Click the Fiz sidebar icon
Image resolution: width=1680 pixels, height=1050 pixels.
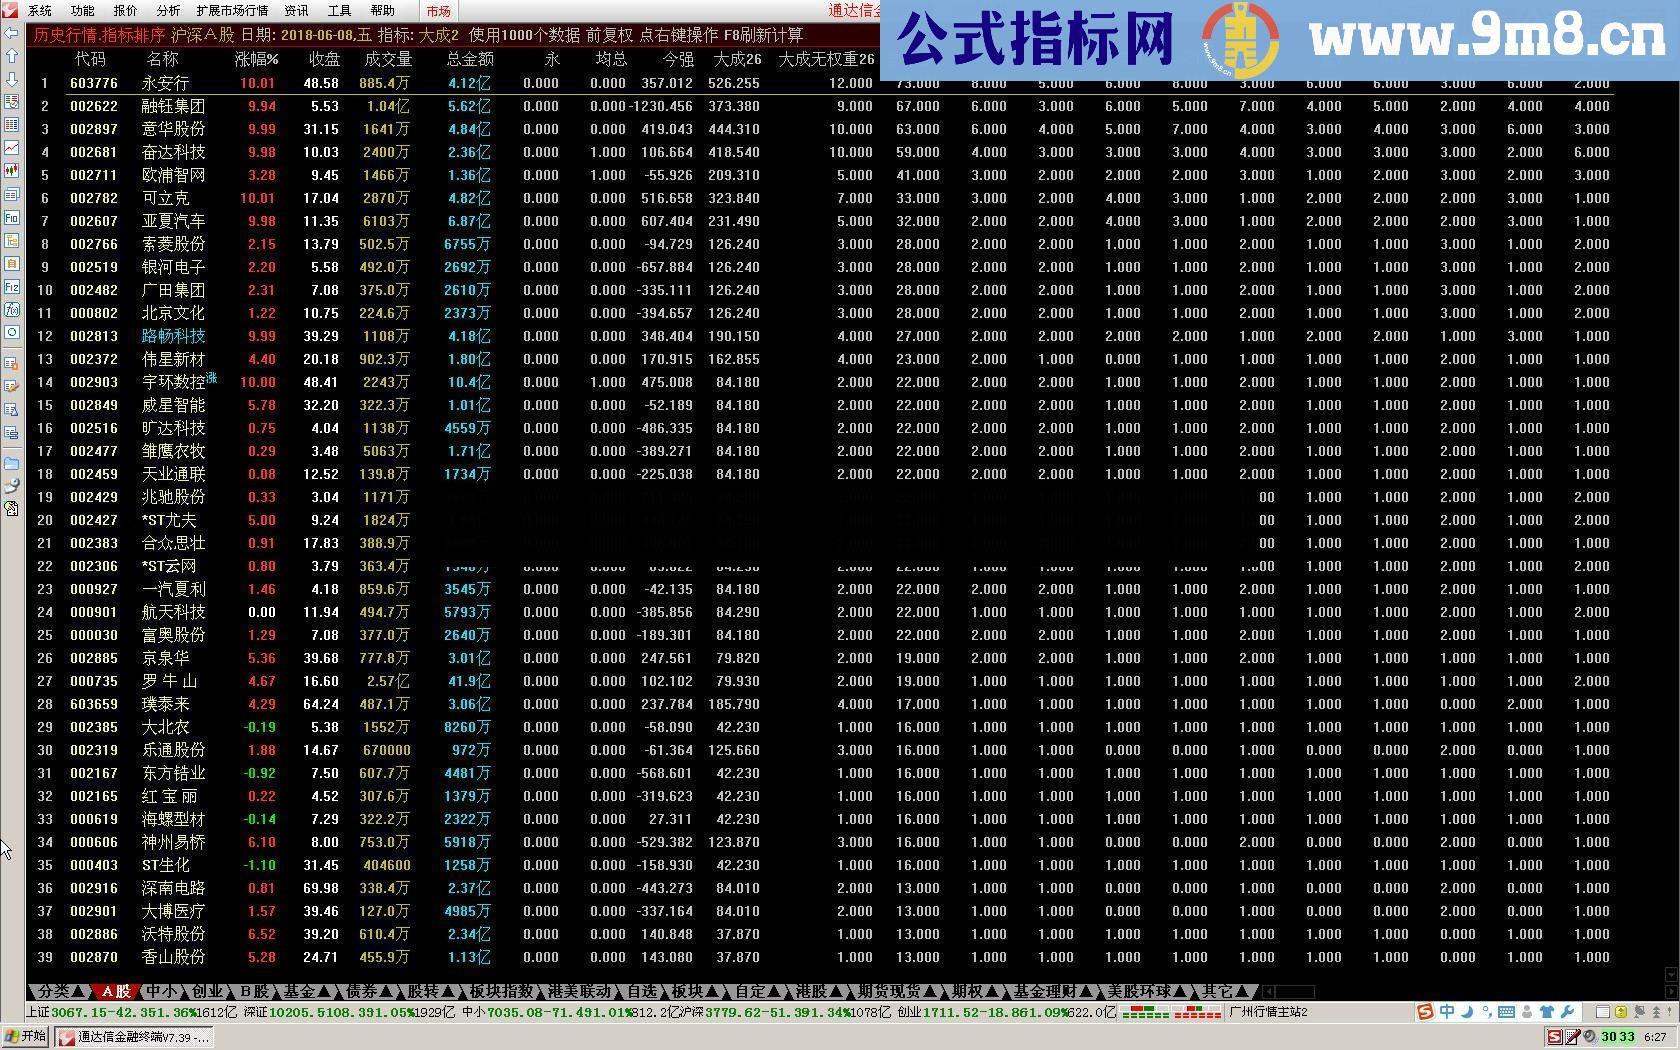pyautogui.click(x=12, y=286)
